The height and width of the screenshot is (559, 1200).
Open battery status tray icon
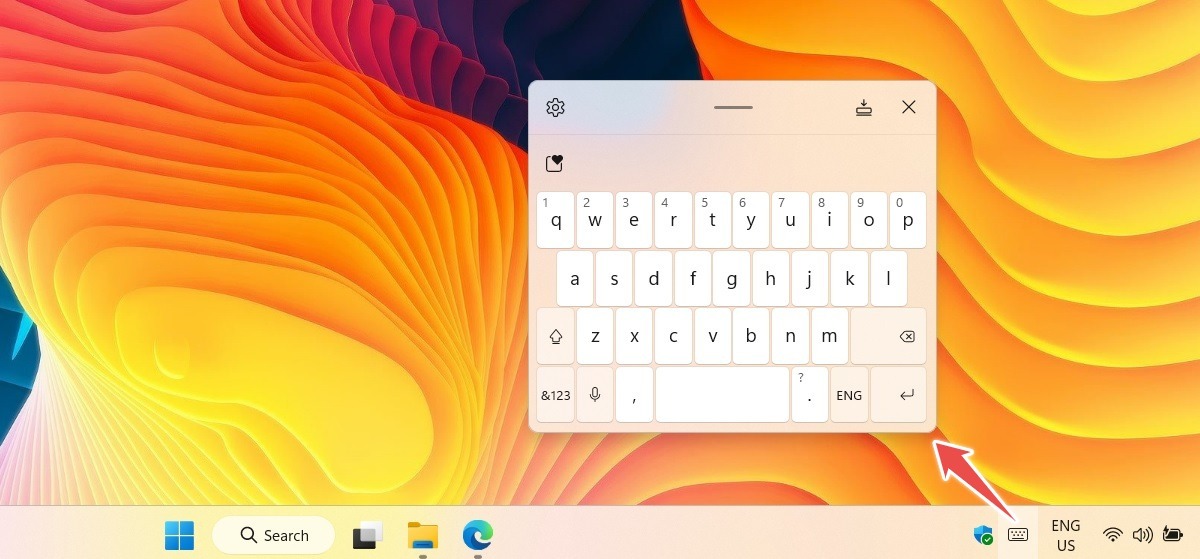[1172, 535]
